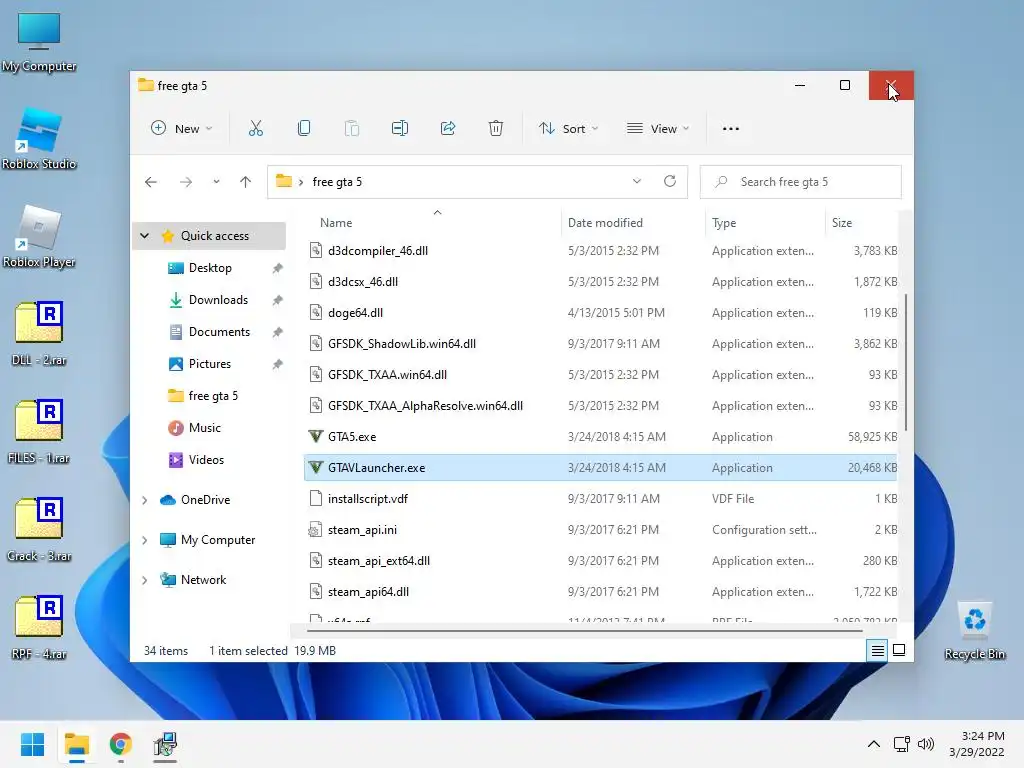
Task: Select the RPF - 4.rar archive icon
Action: pos(39,628)
